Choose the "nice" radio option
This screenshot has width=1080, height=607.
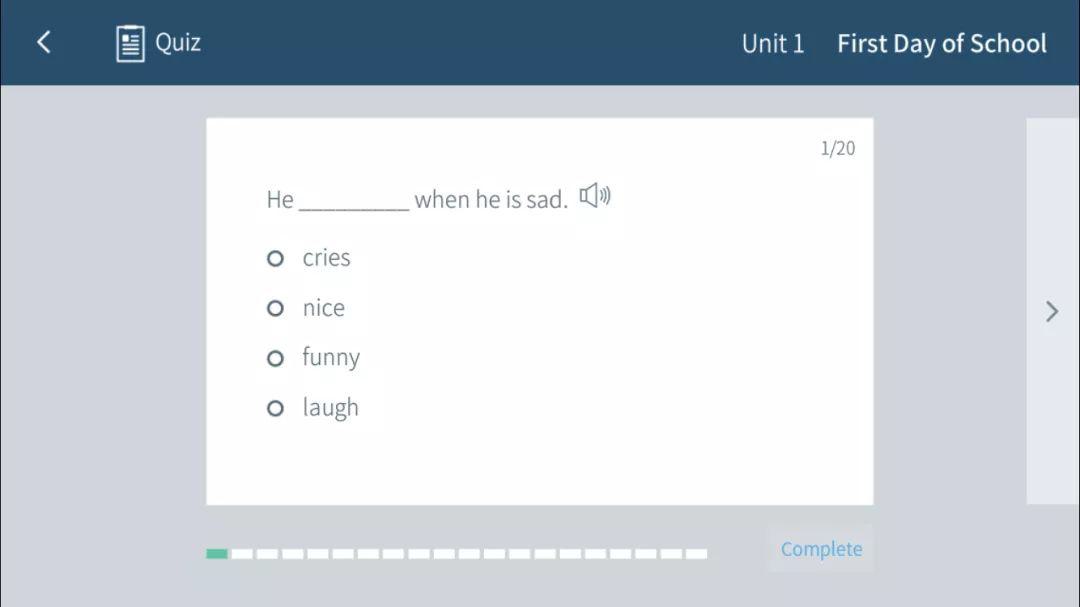click(276, 308)
